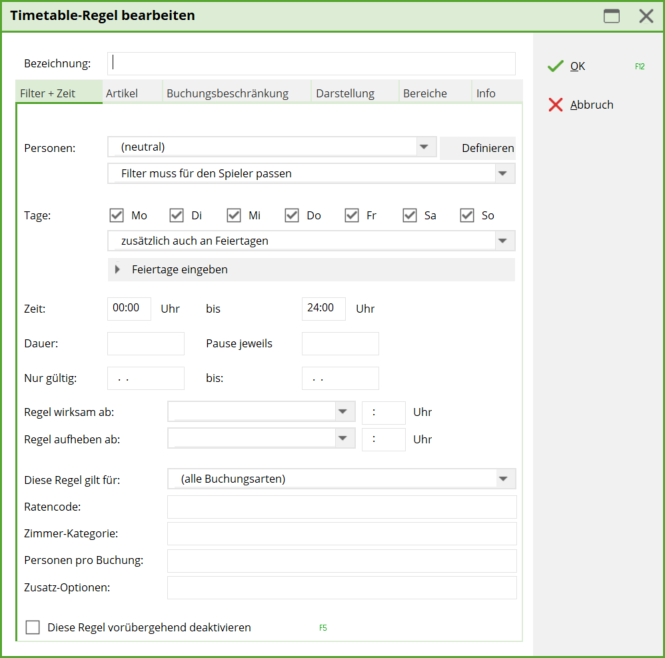The image size is (665, 658).
Task: Open 'zusätzlich auch an Feiertagen' dropdown
Action: pyautogui.click(x=503, y=241)
